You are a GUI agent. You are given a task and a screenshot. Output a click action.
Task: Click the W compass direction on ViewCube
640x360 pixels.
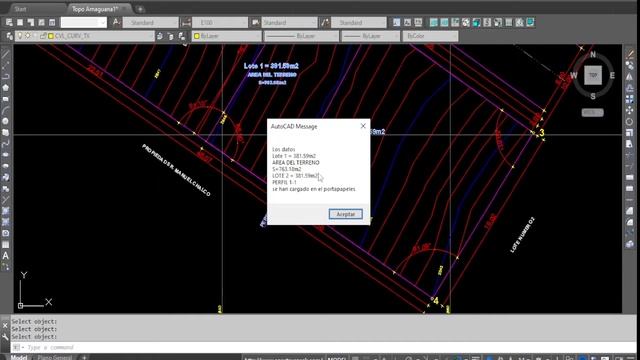pos(574,75)
